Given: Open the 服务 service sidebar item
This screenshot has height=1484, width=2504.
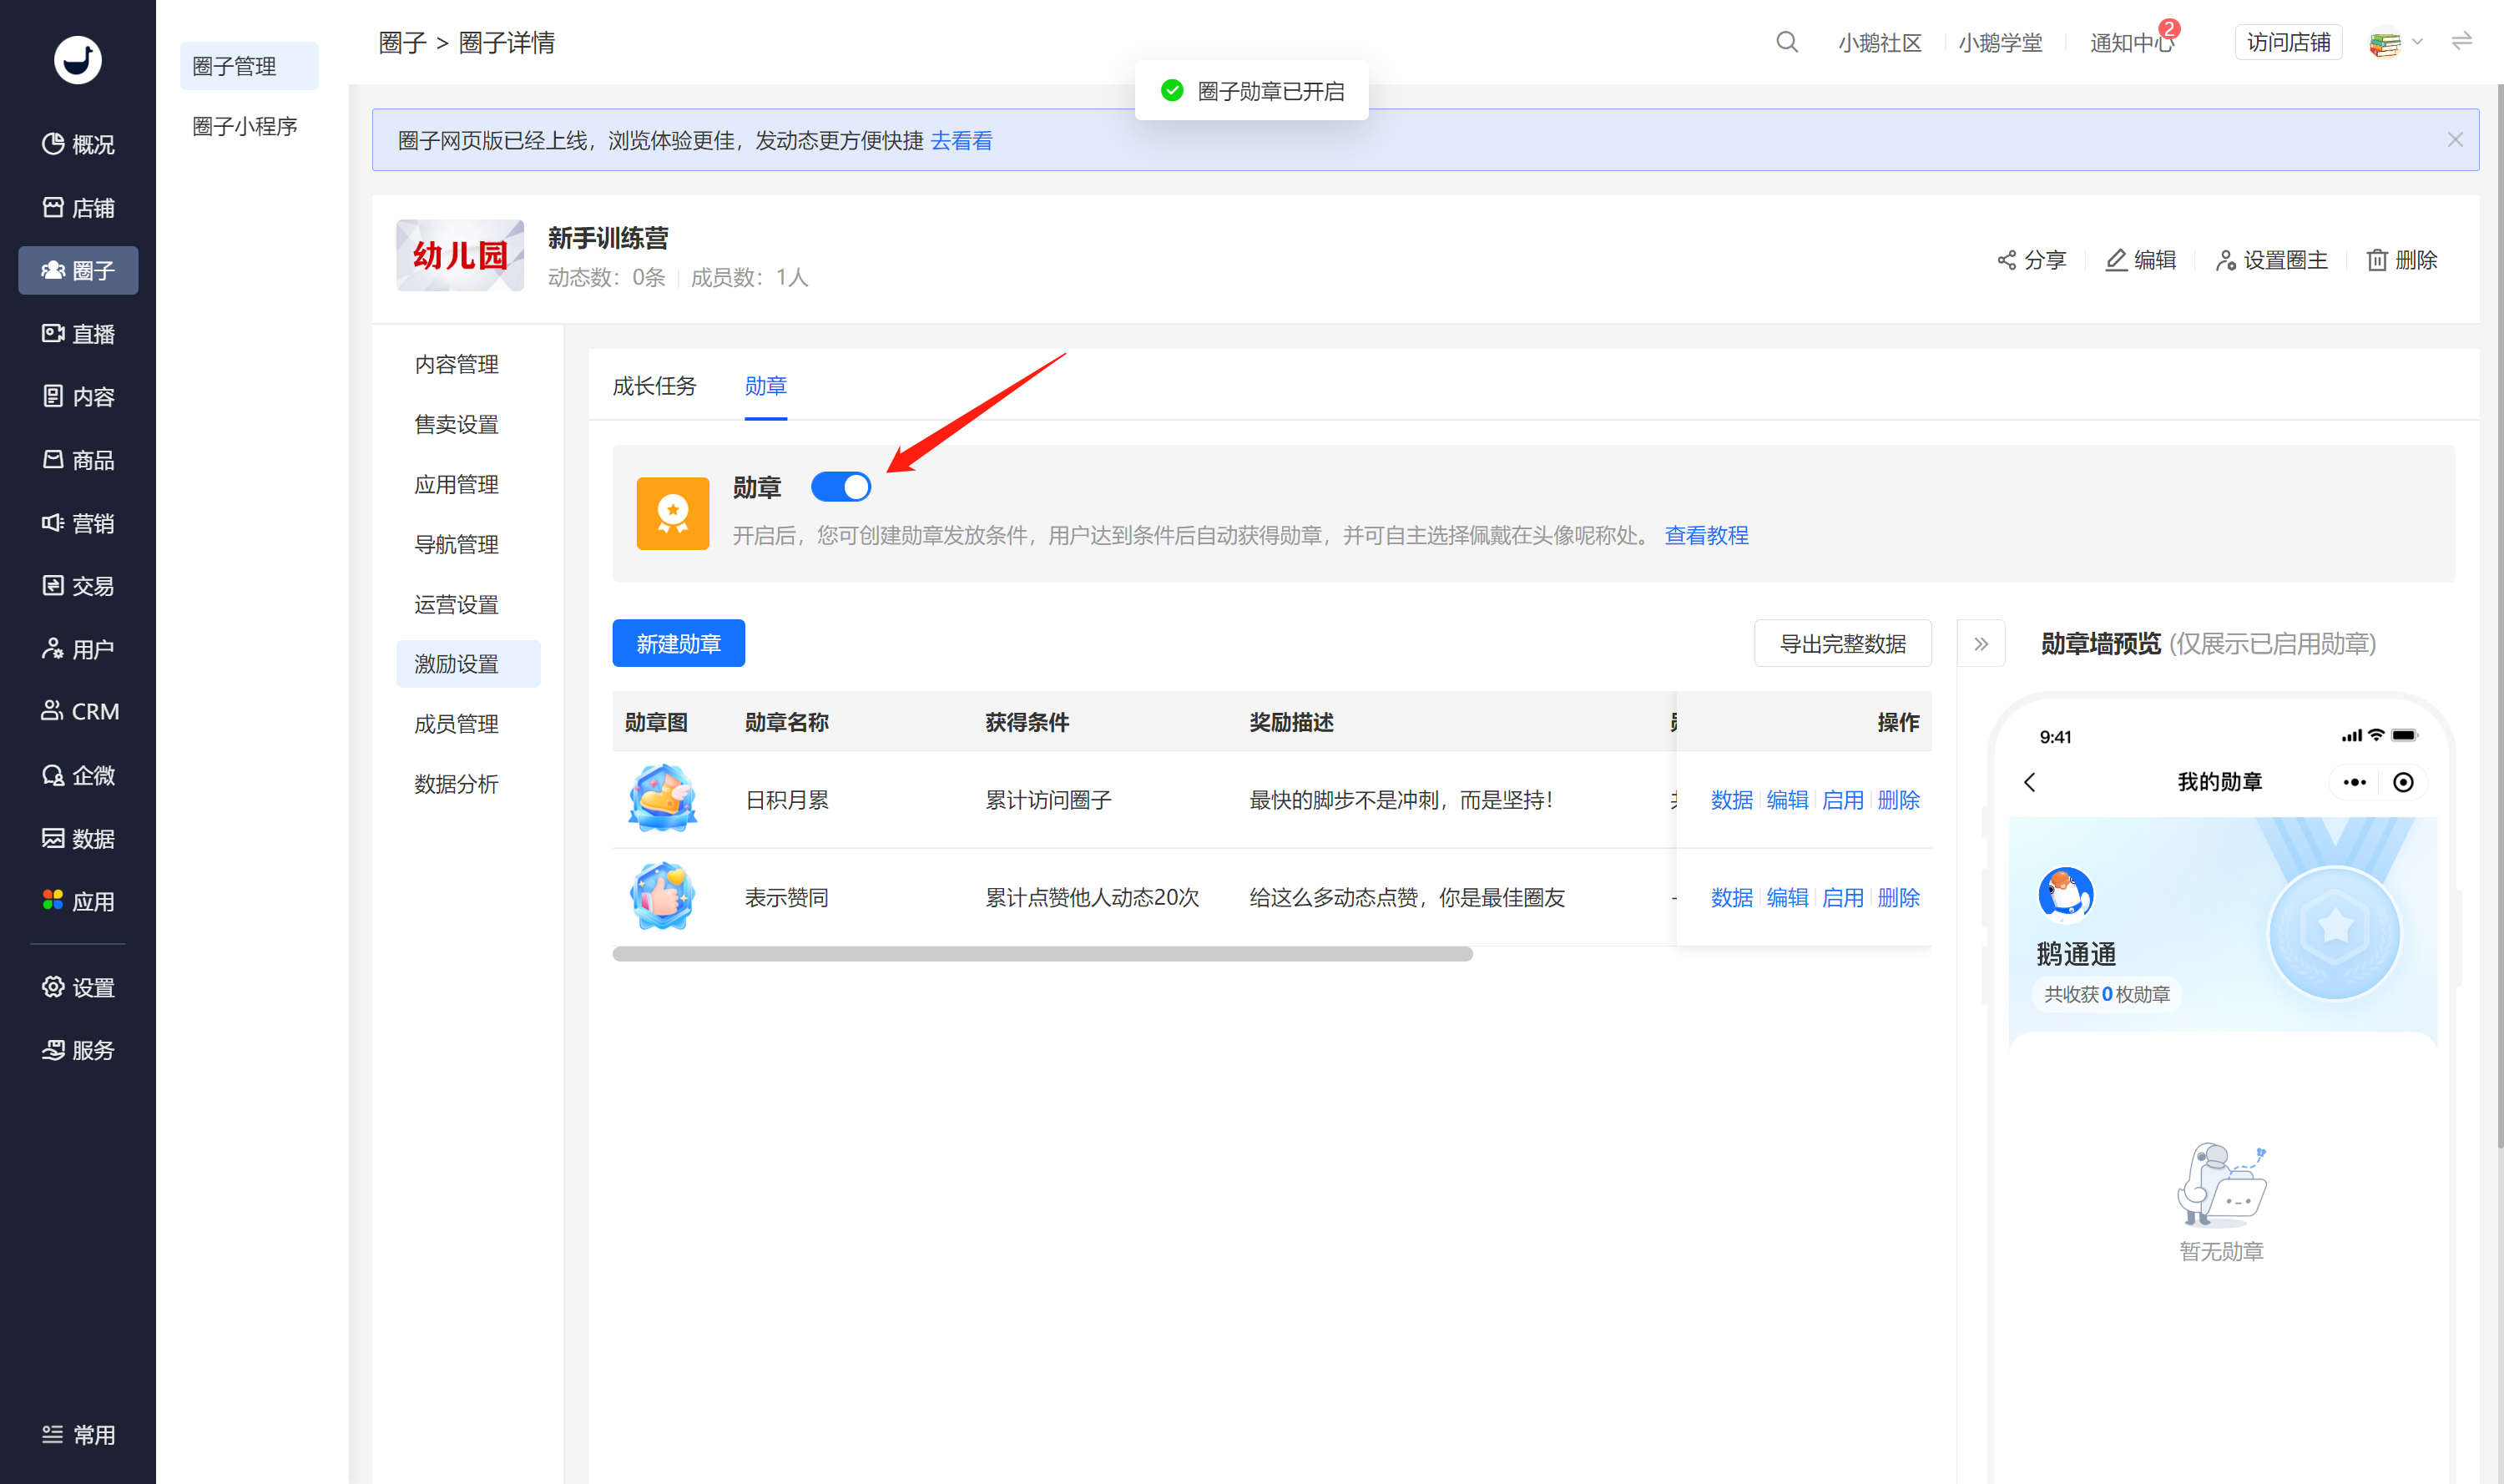Looking at the screenshot, I should coord(78,1050).
